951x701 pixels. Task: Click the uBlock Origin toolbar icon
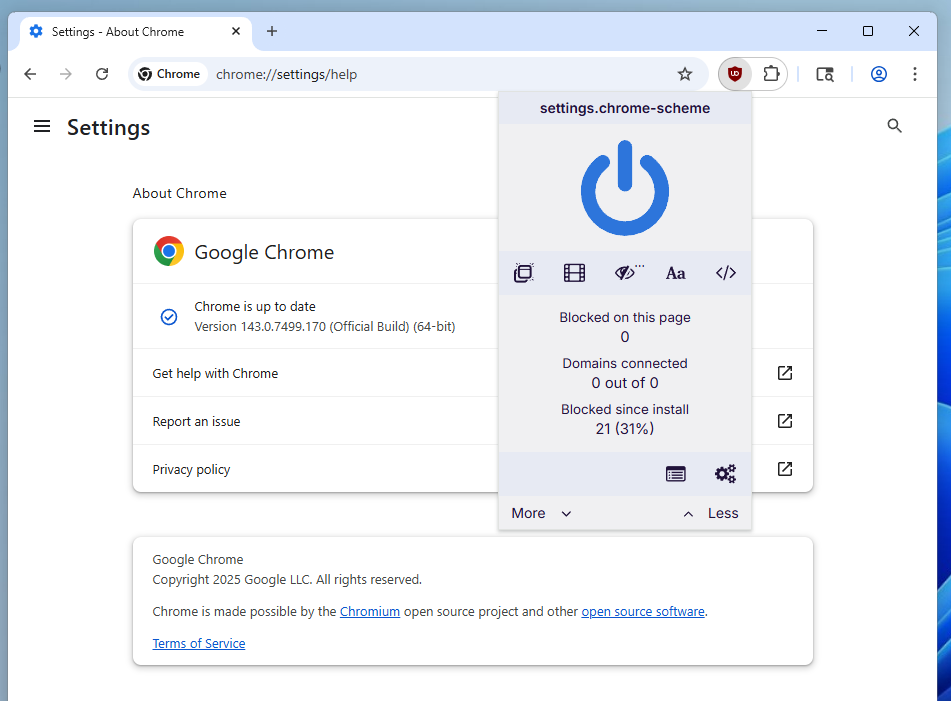pos(734,73)
